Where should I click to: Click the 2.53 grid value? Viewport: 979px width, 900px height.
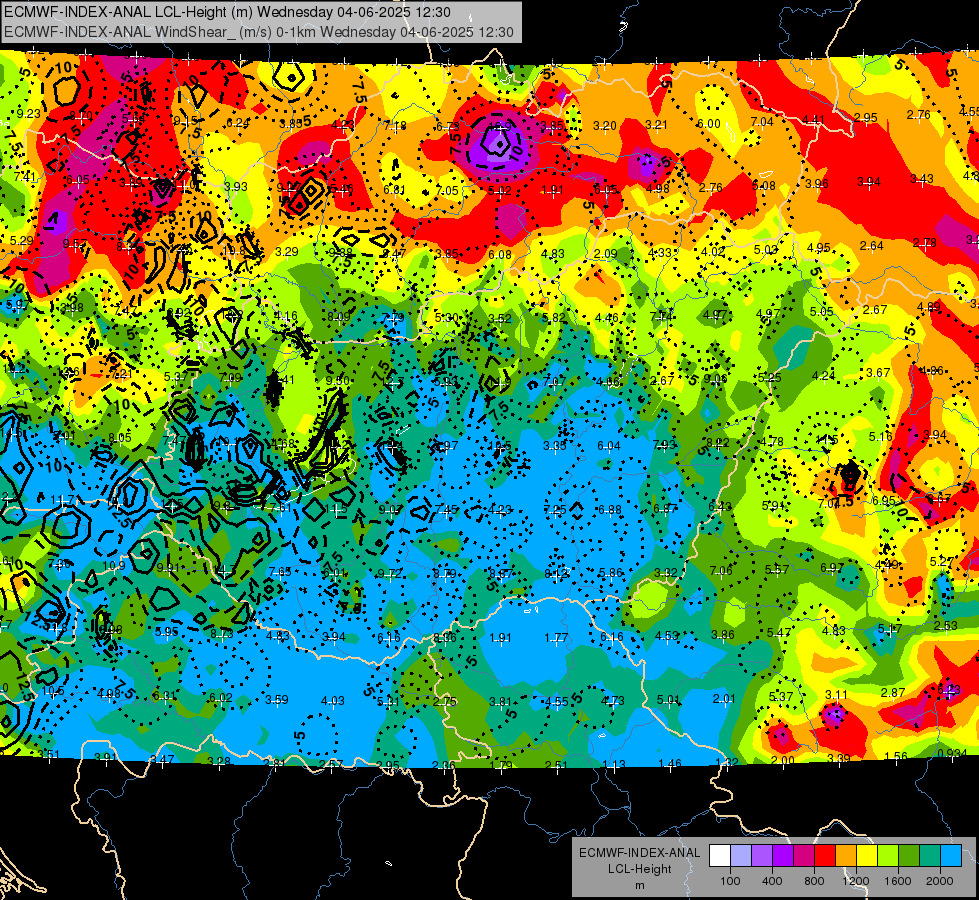[946, 626]
